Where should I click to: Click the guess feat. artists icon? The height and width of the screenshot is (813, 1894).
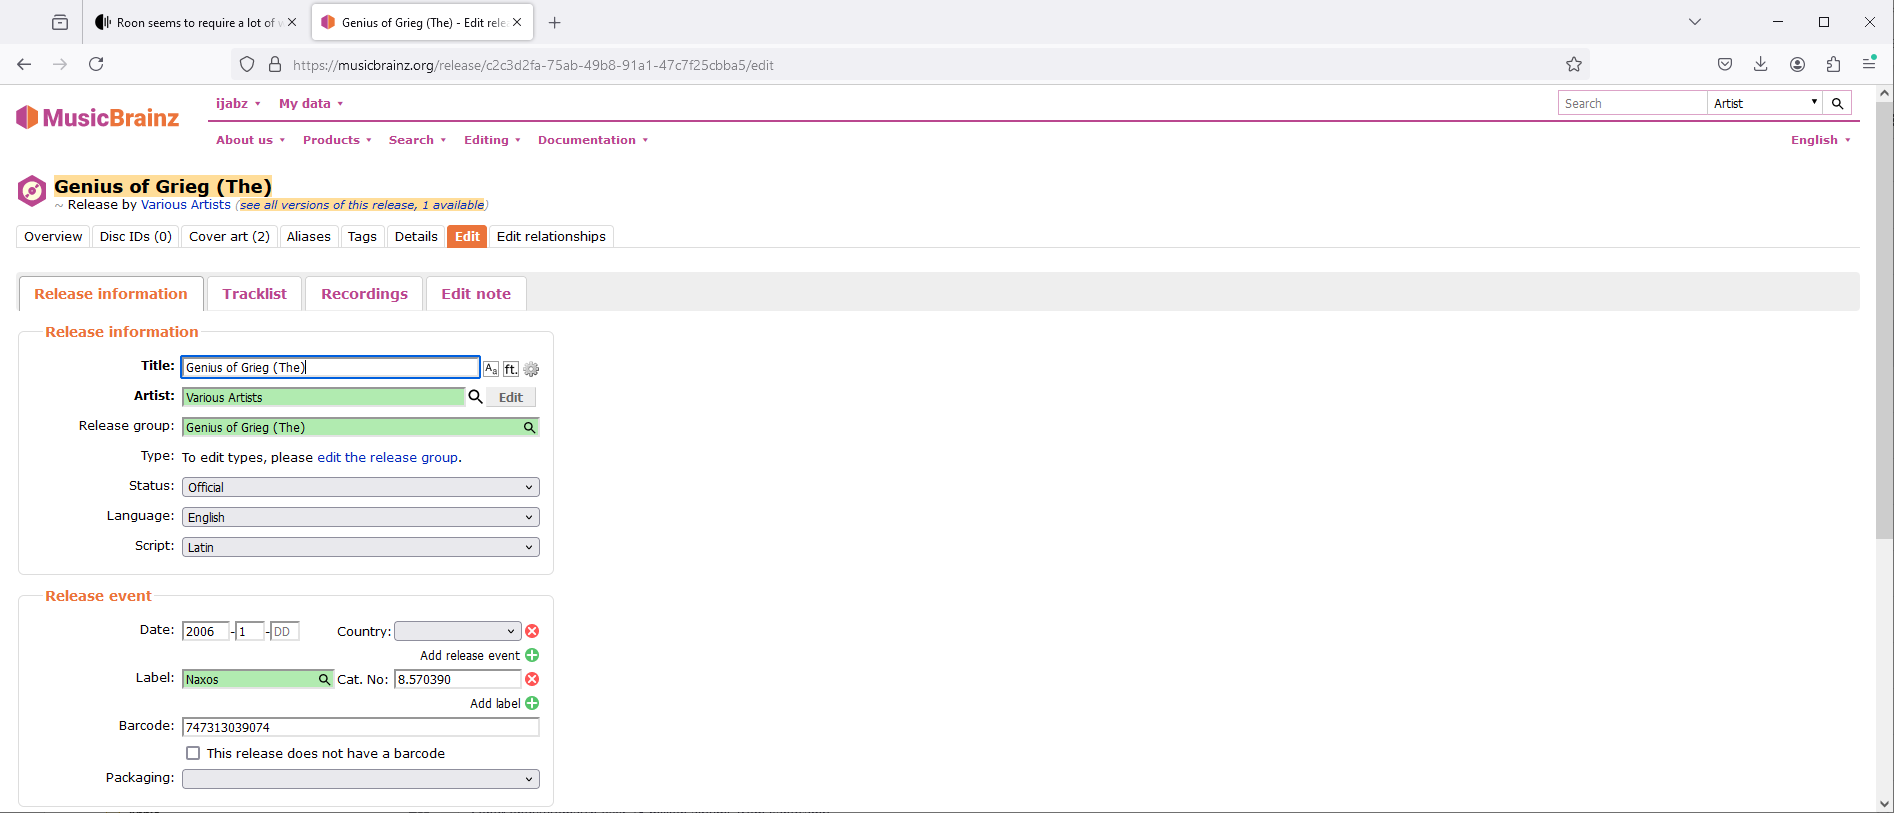pos(511,369)
